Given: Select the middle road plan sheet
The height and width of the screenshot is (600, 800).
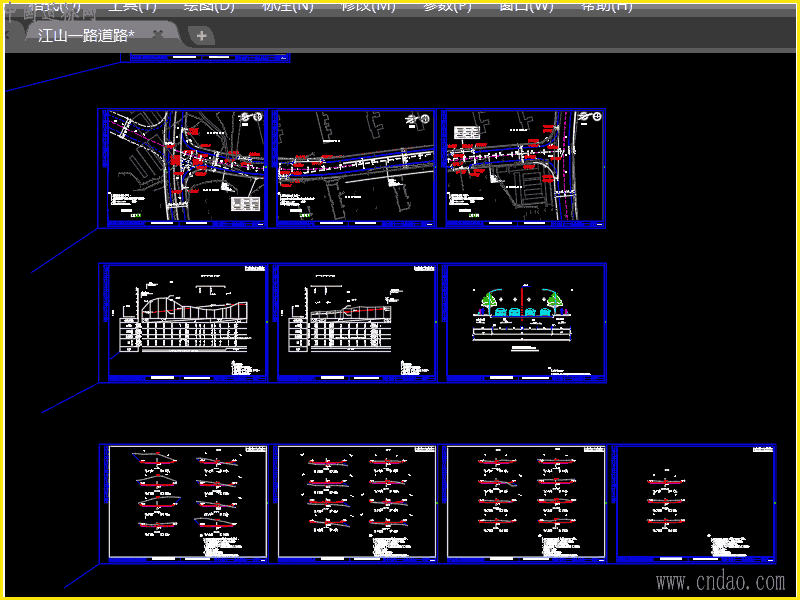Looking at the screenshot, I should 352,168.
